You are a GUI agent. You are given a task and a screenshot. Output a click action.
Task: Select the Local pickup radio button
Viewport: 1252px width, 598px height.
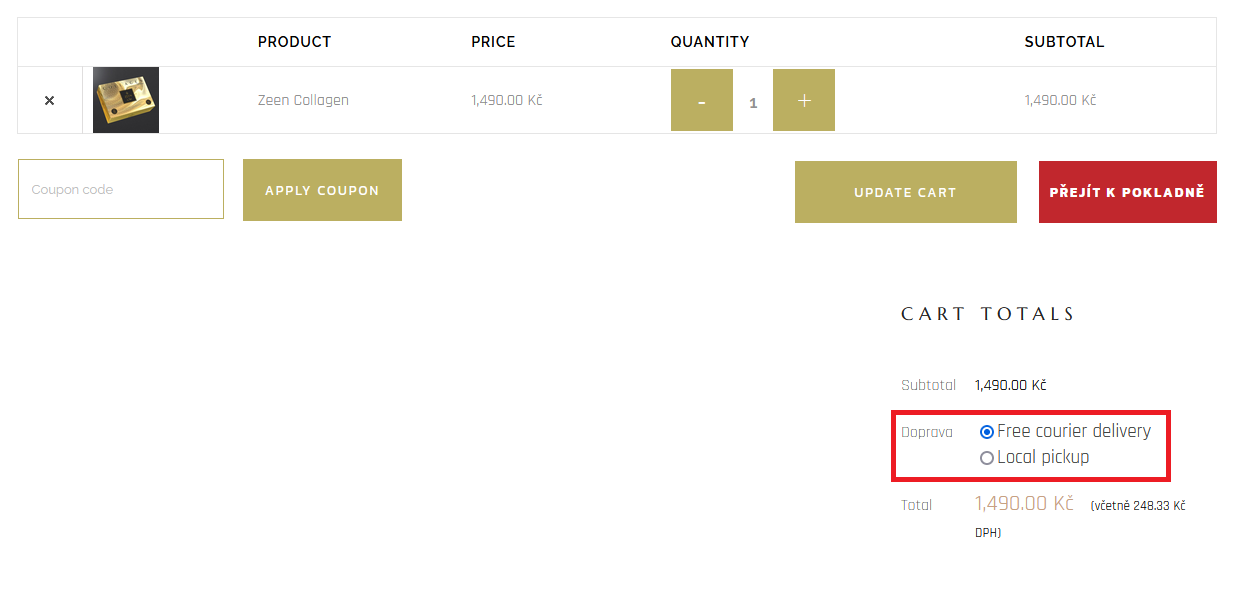pos(987,458)
